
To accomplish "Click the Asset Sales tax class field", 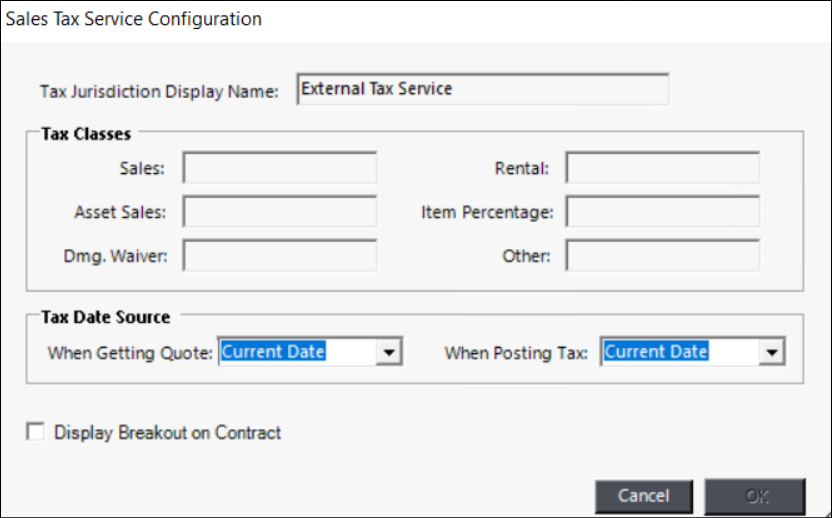I will point(279,212).
